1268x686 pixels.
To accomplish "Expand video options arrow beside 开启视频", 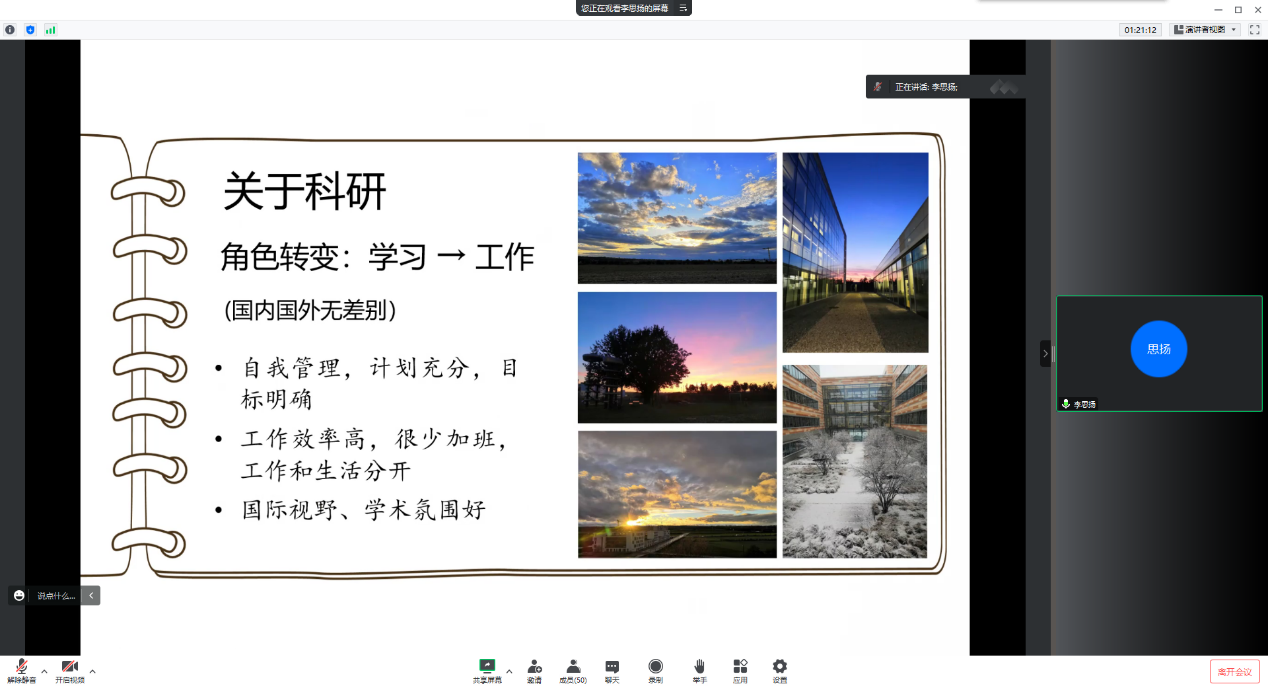I will point(93,671).
